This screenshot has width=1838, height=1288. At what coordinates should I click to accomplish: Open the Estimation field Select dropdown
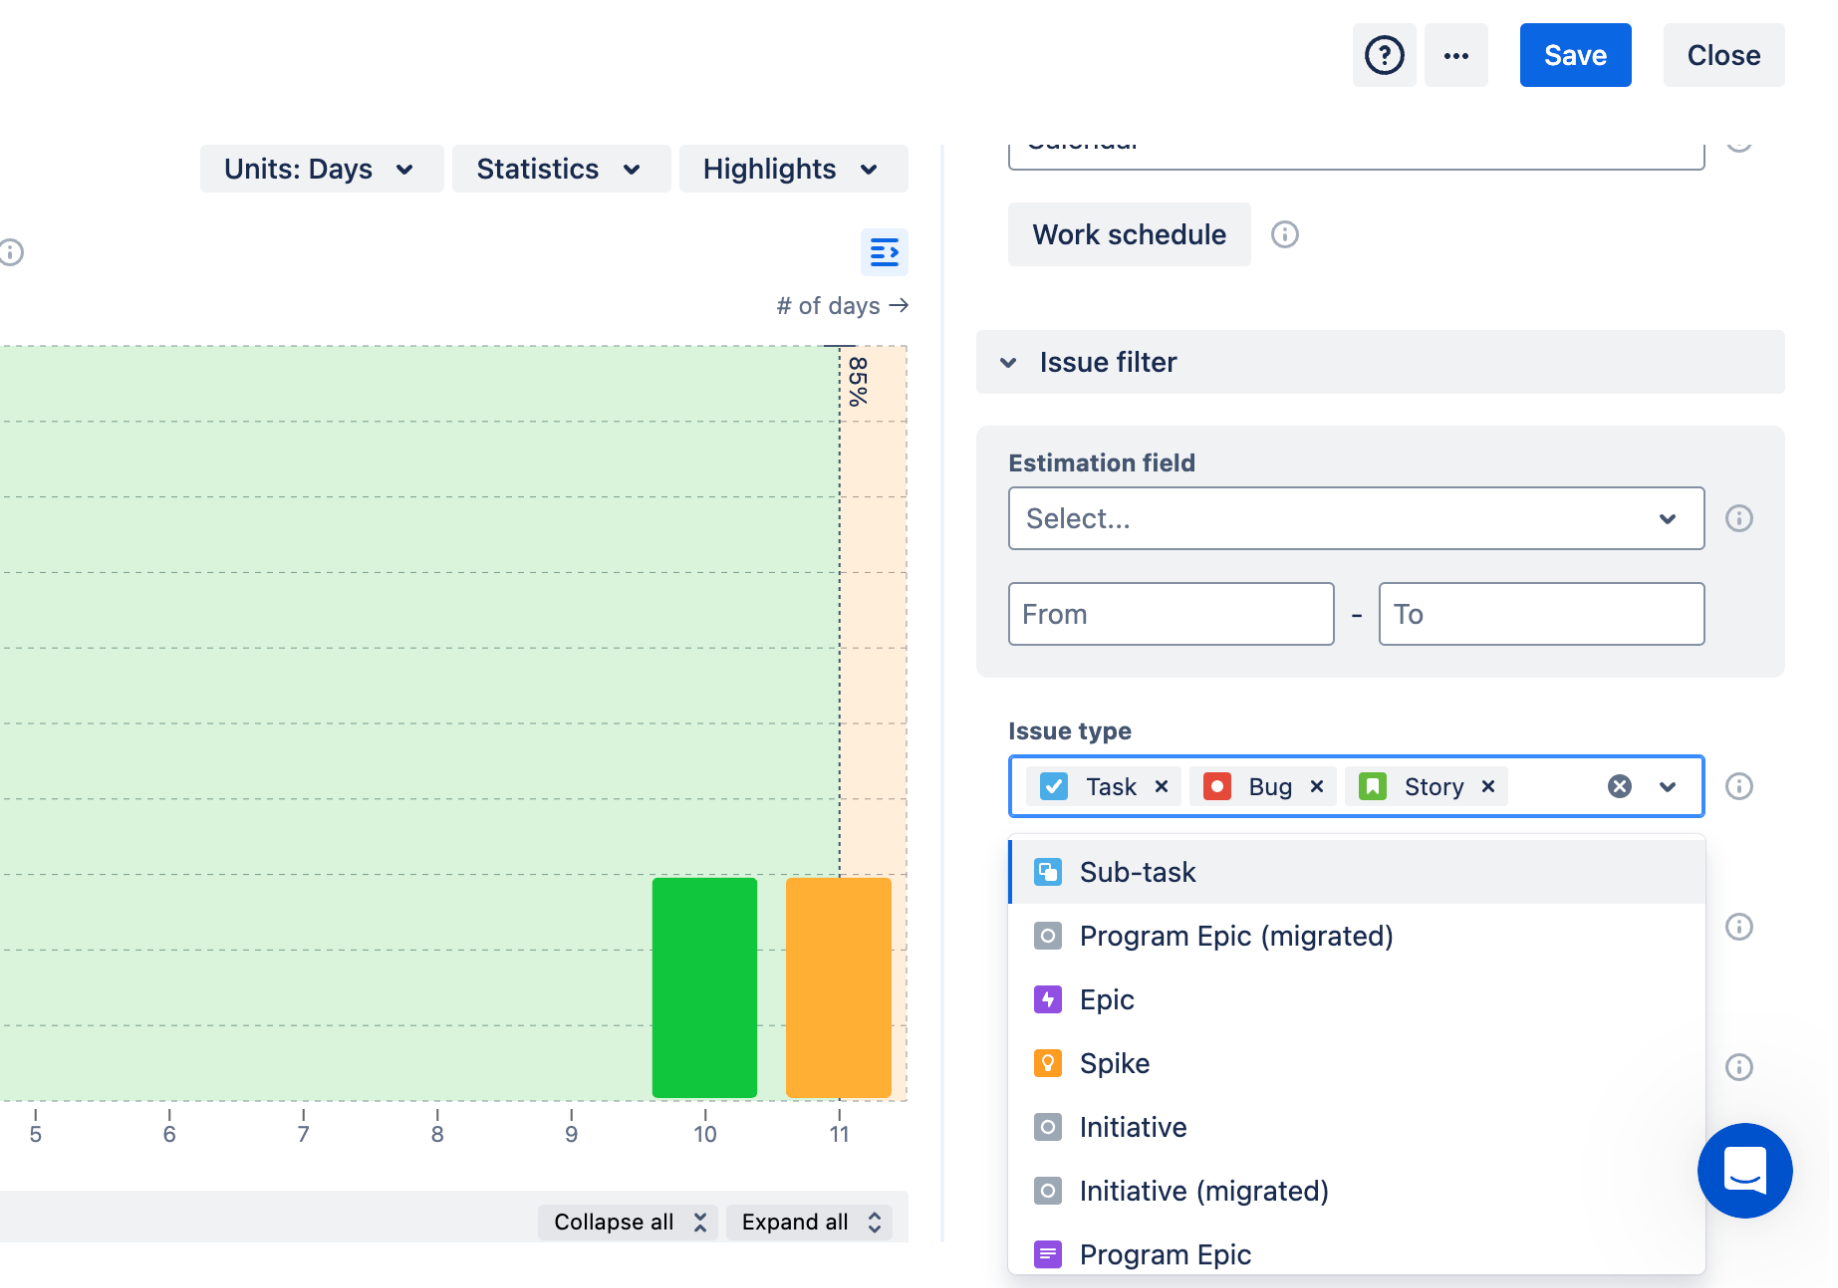point(1355,518)
